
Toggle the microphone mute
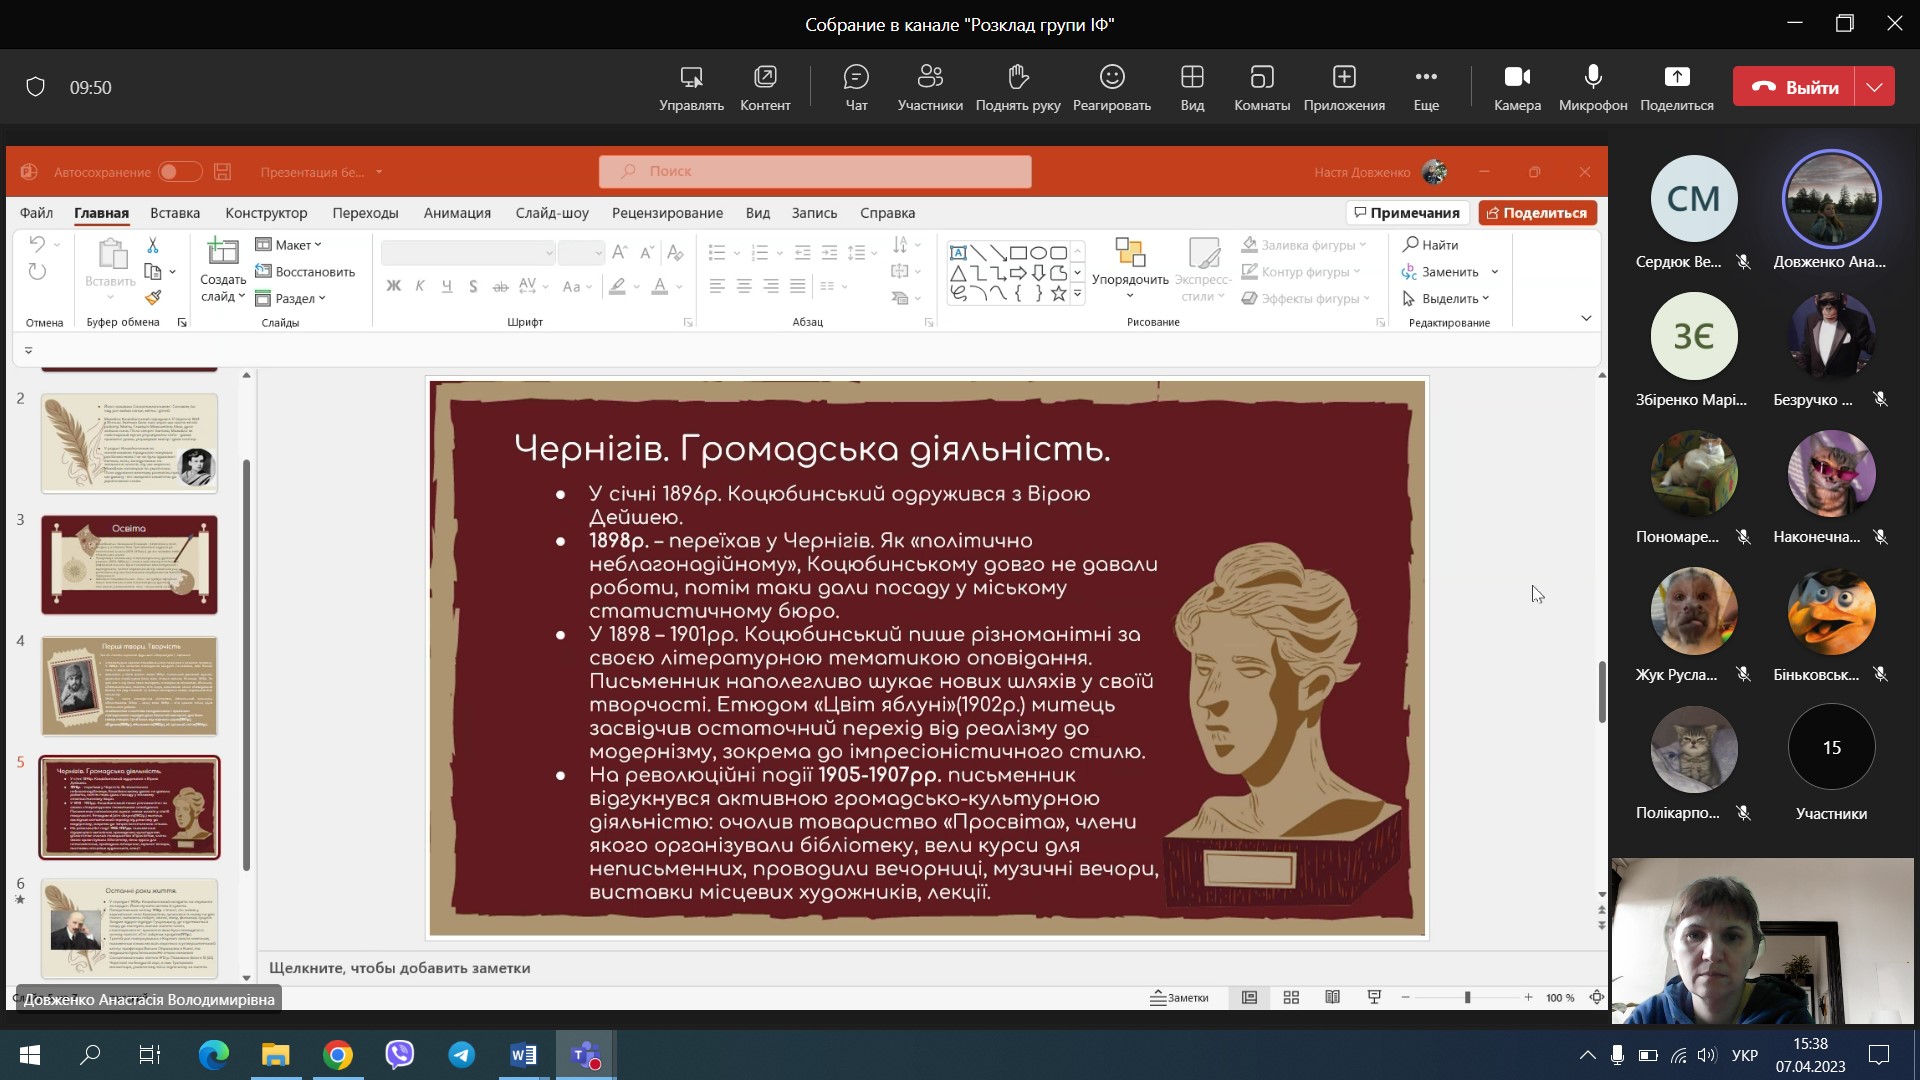(1592, 87)
